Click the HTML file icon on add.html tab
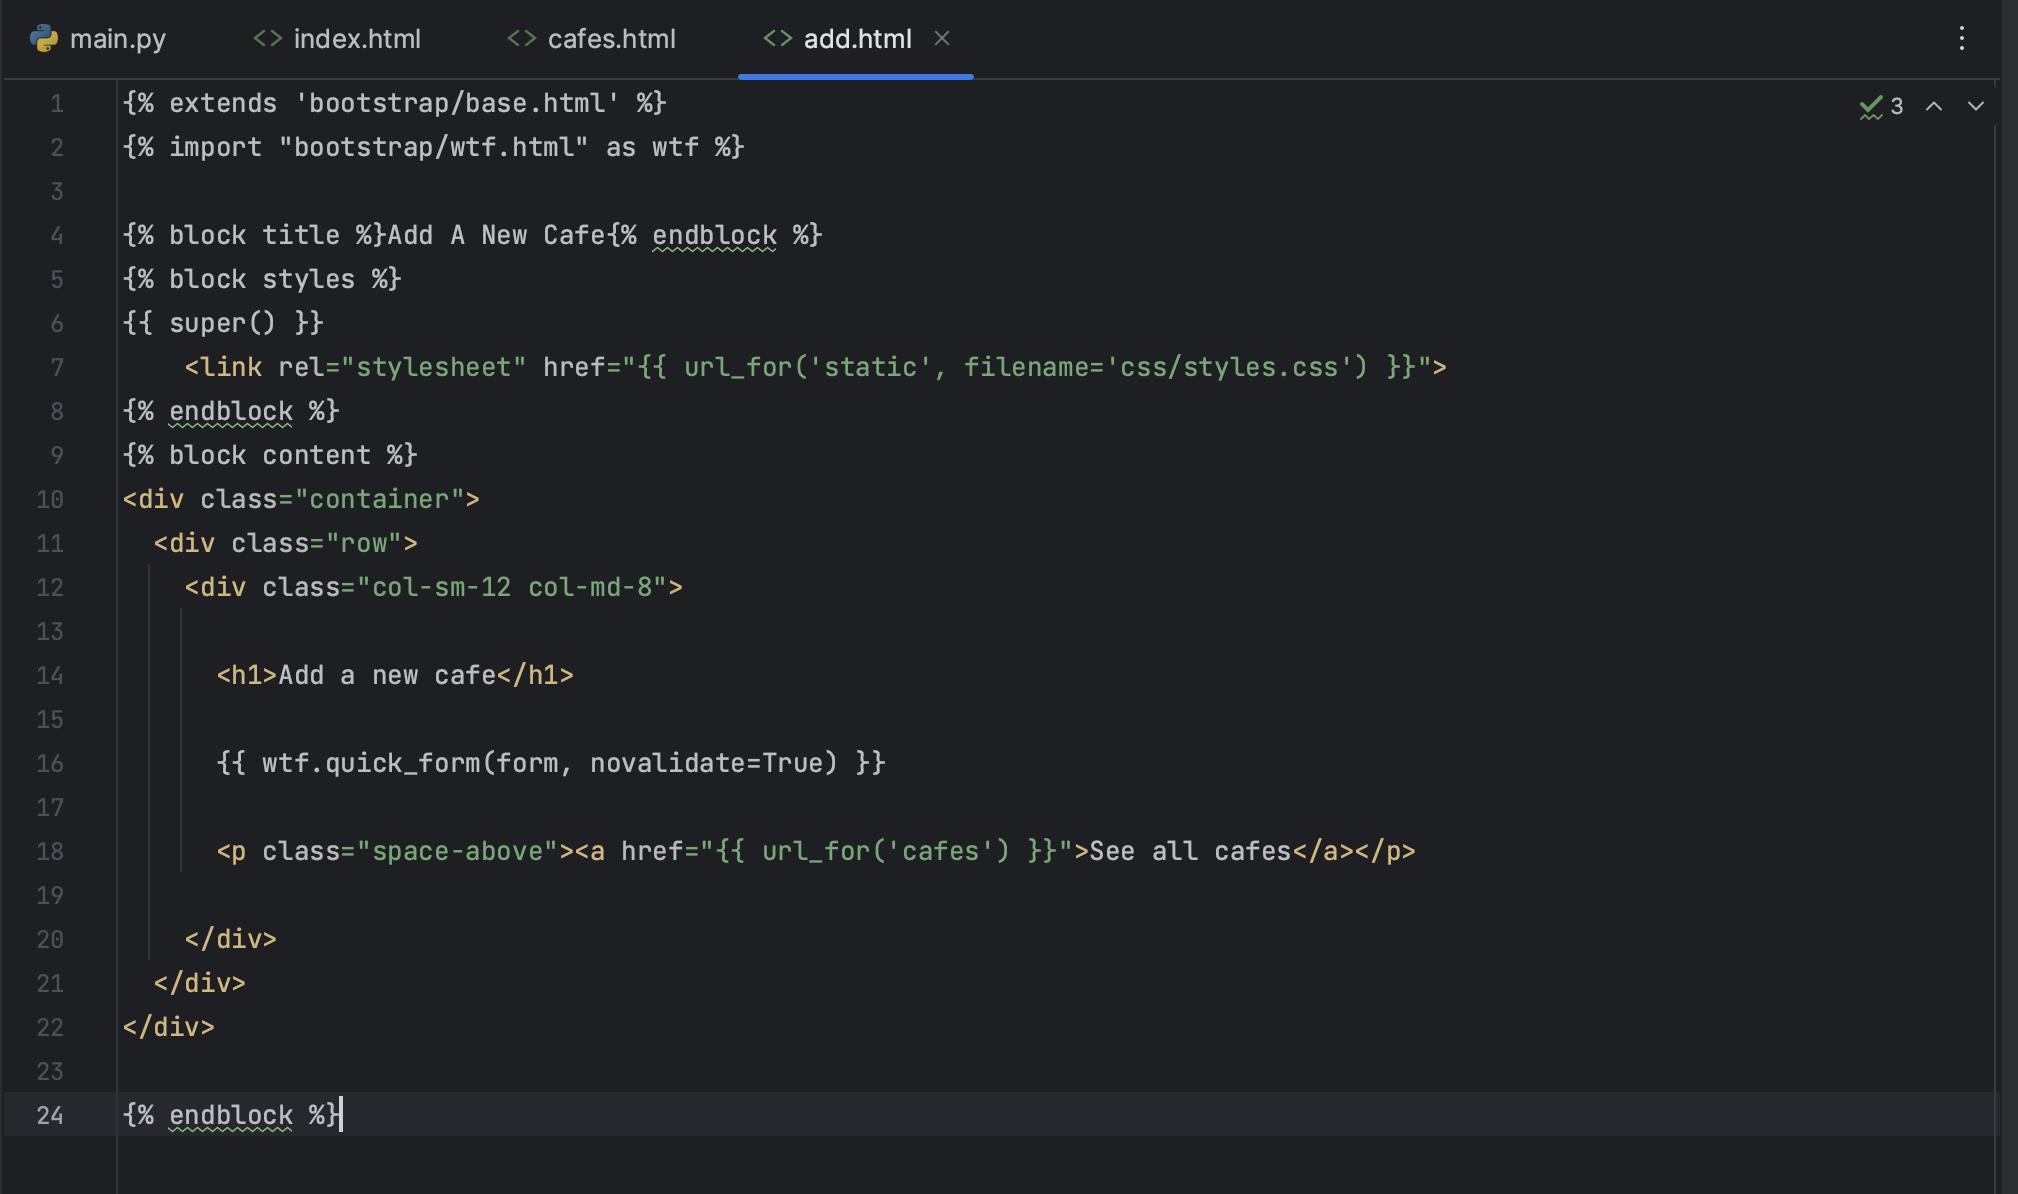This screenshot has height=1194, width=2018. coord(778,38)
